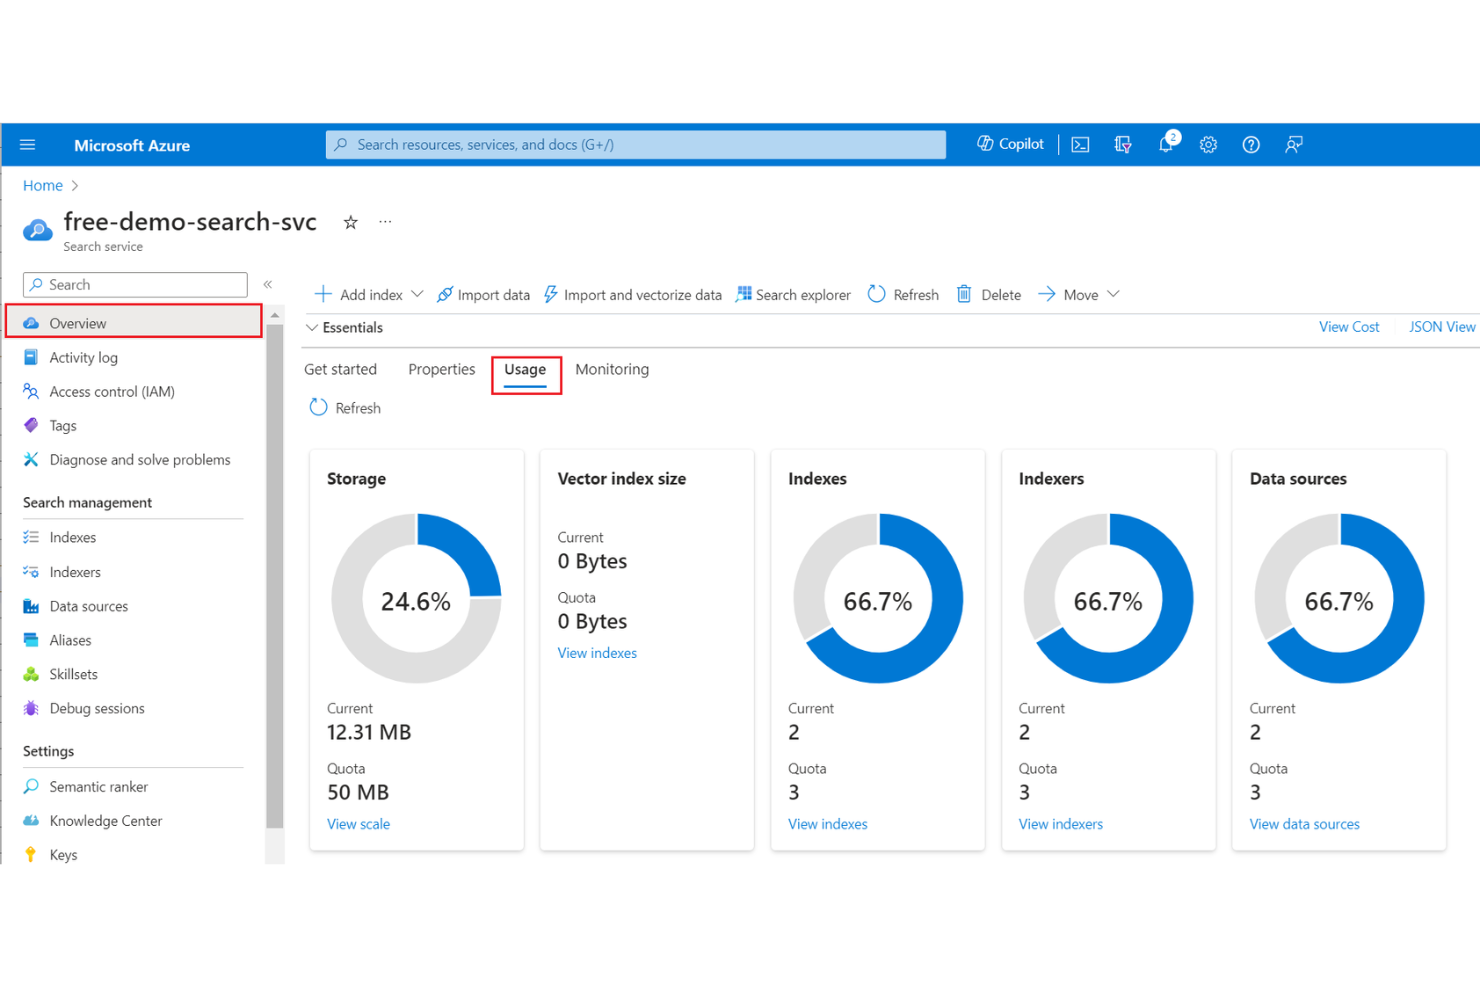
Task: Star free-demo-search-svc as a favorite
Action: click(350, 222)
